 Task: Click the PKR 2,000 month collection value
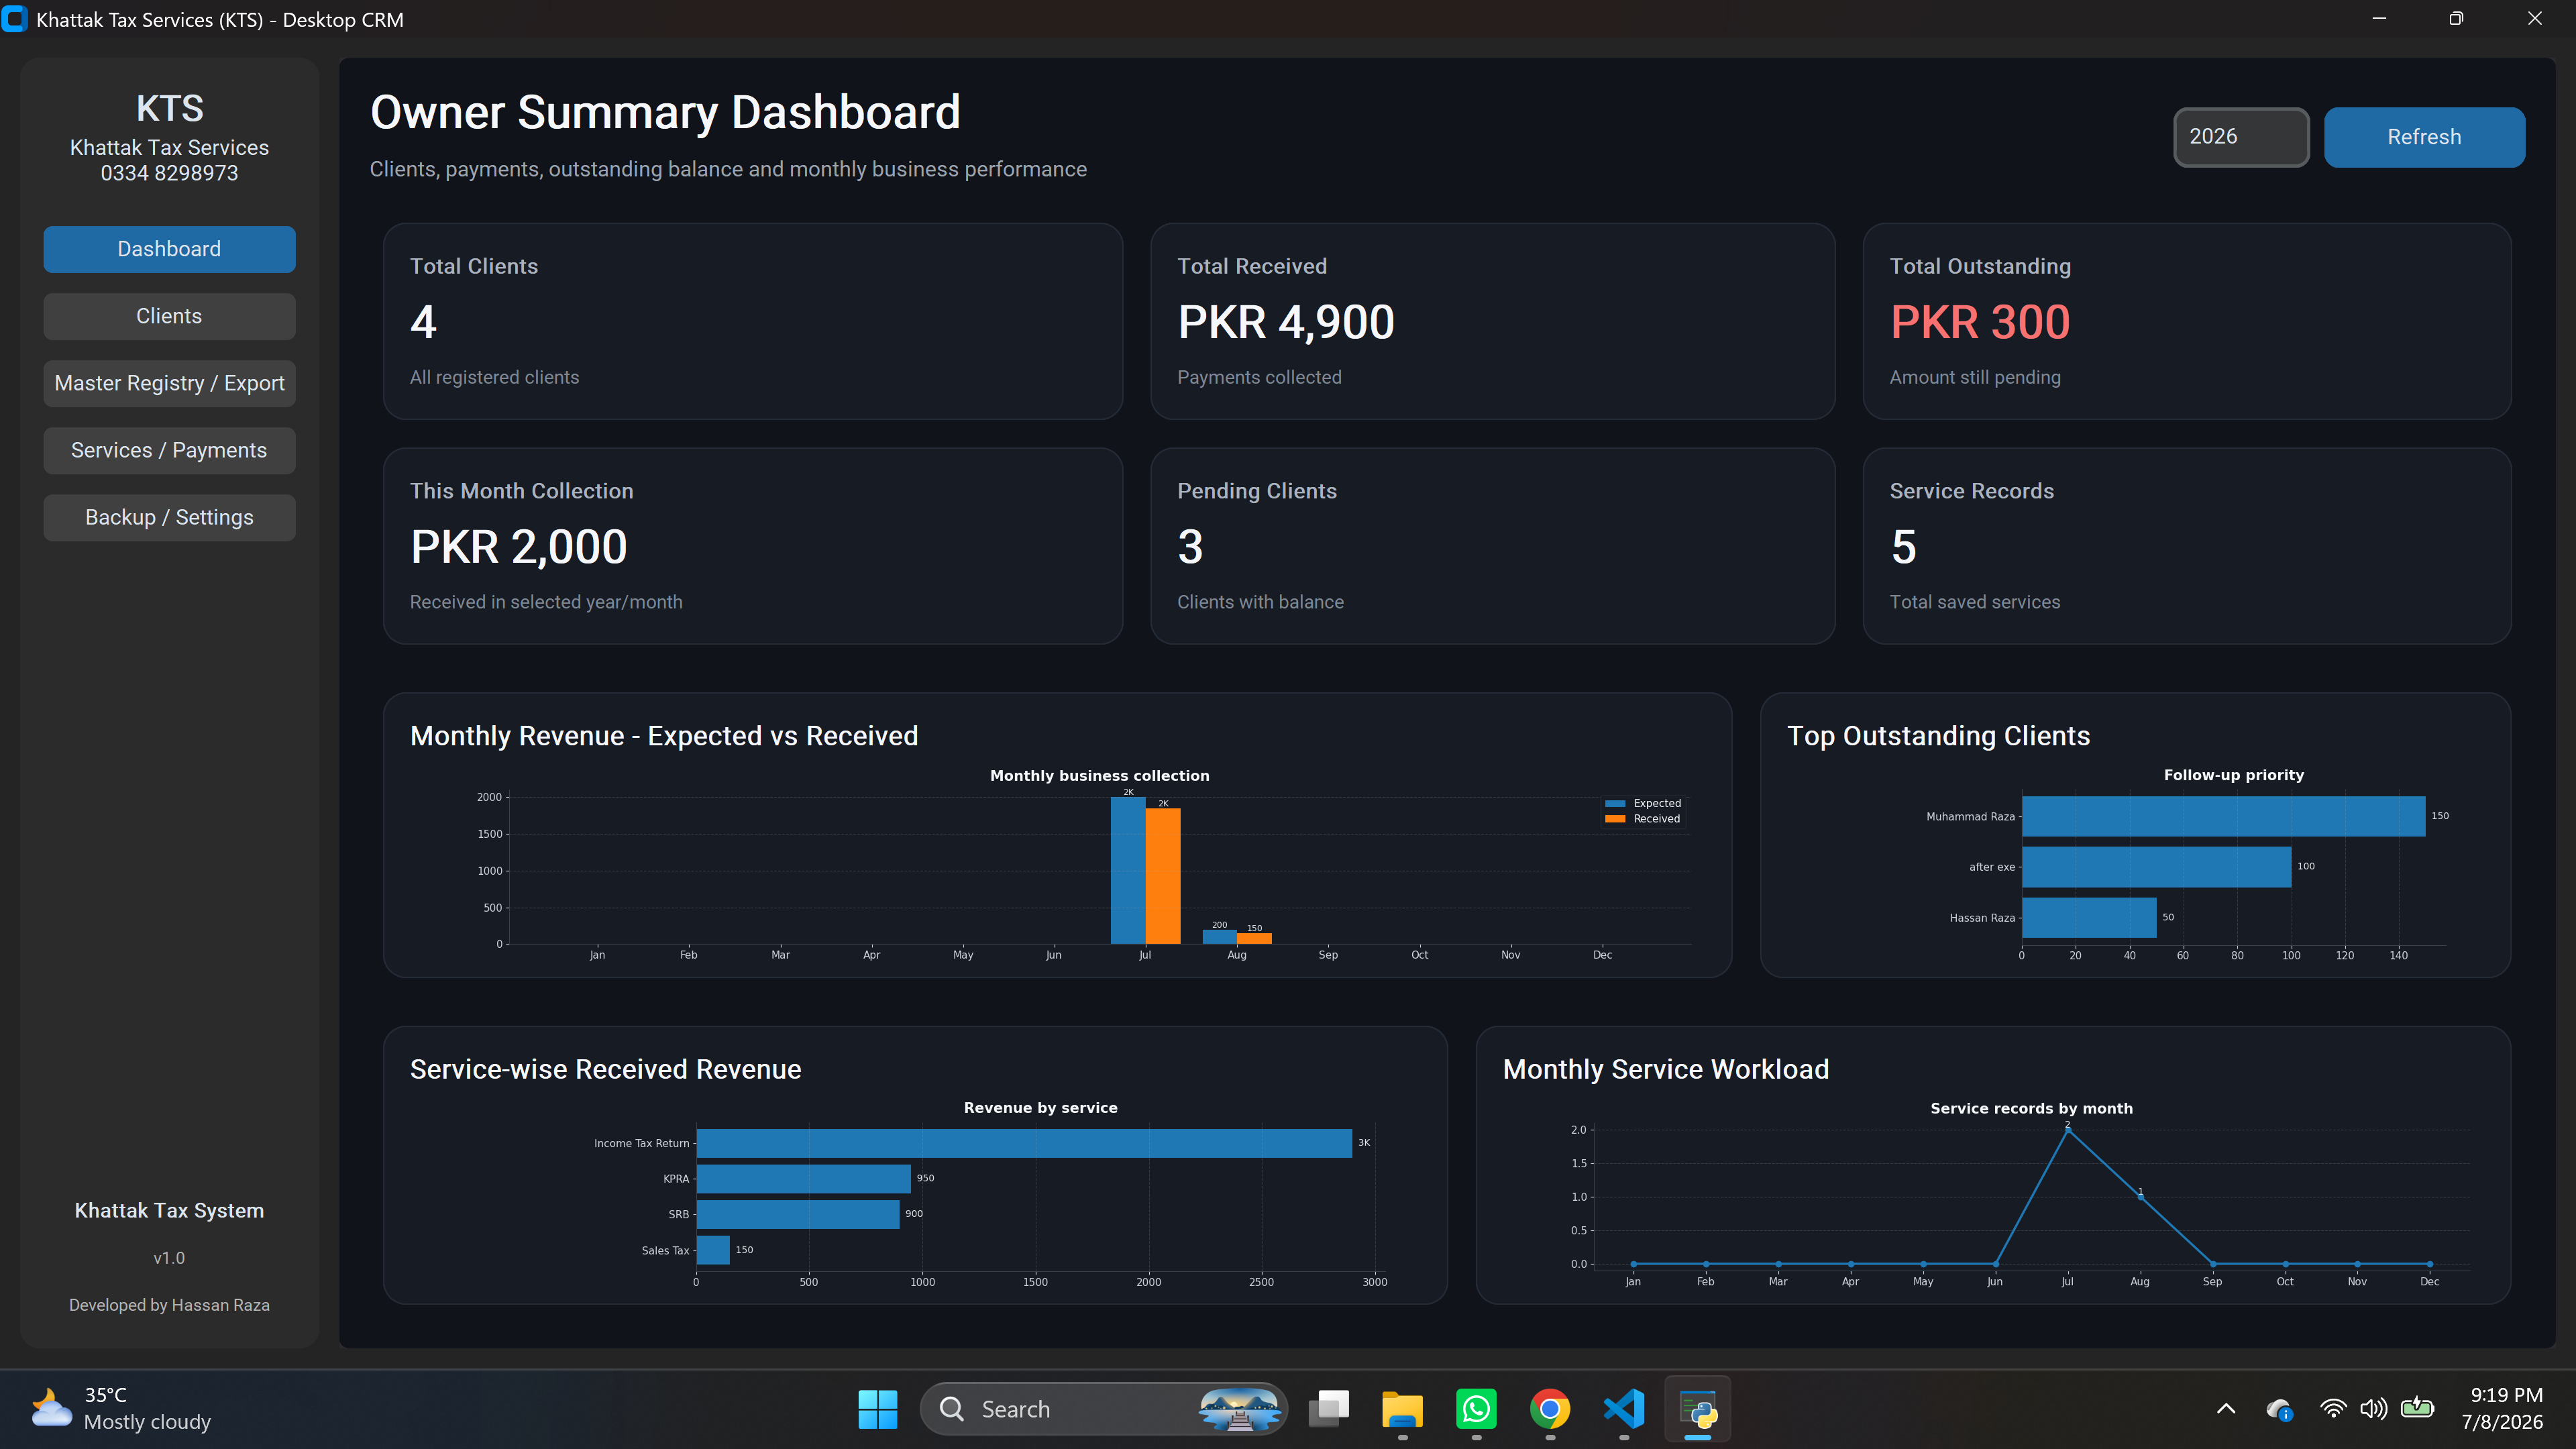[x=519, y=547]
